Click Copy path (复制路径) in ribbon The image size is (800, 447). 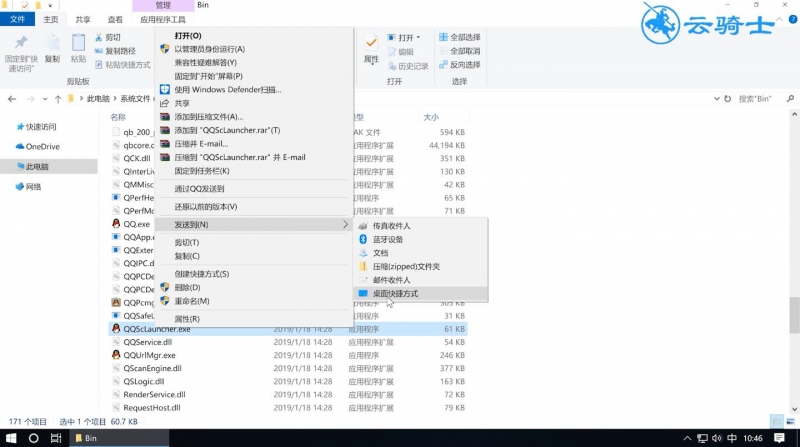coord(115,51)
